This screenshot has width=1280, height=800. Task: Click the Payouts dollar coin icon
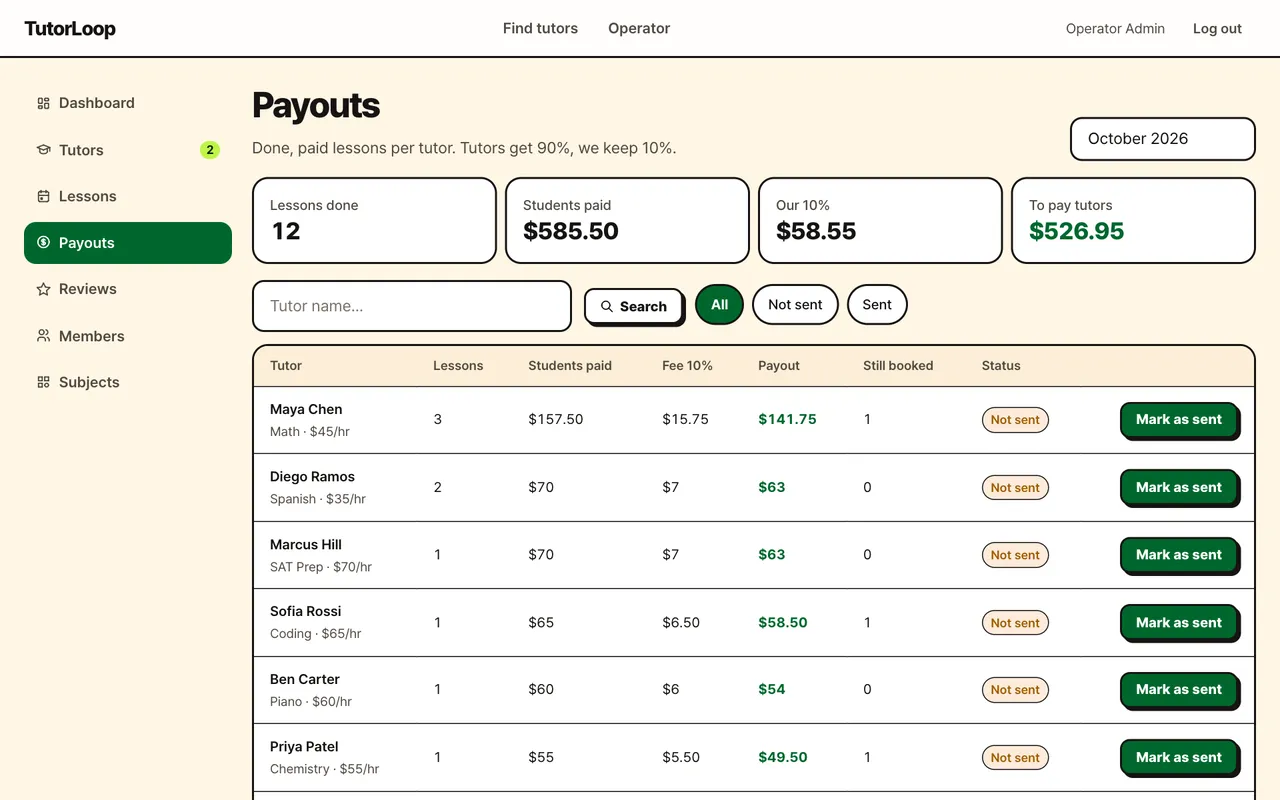(43, 243)
